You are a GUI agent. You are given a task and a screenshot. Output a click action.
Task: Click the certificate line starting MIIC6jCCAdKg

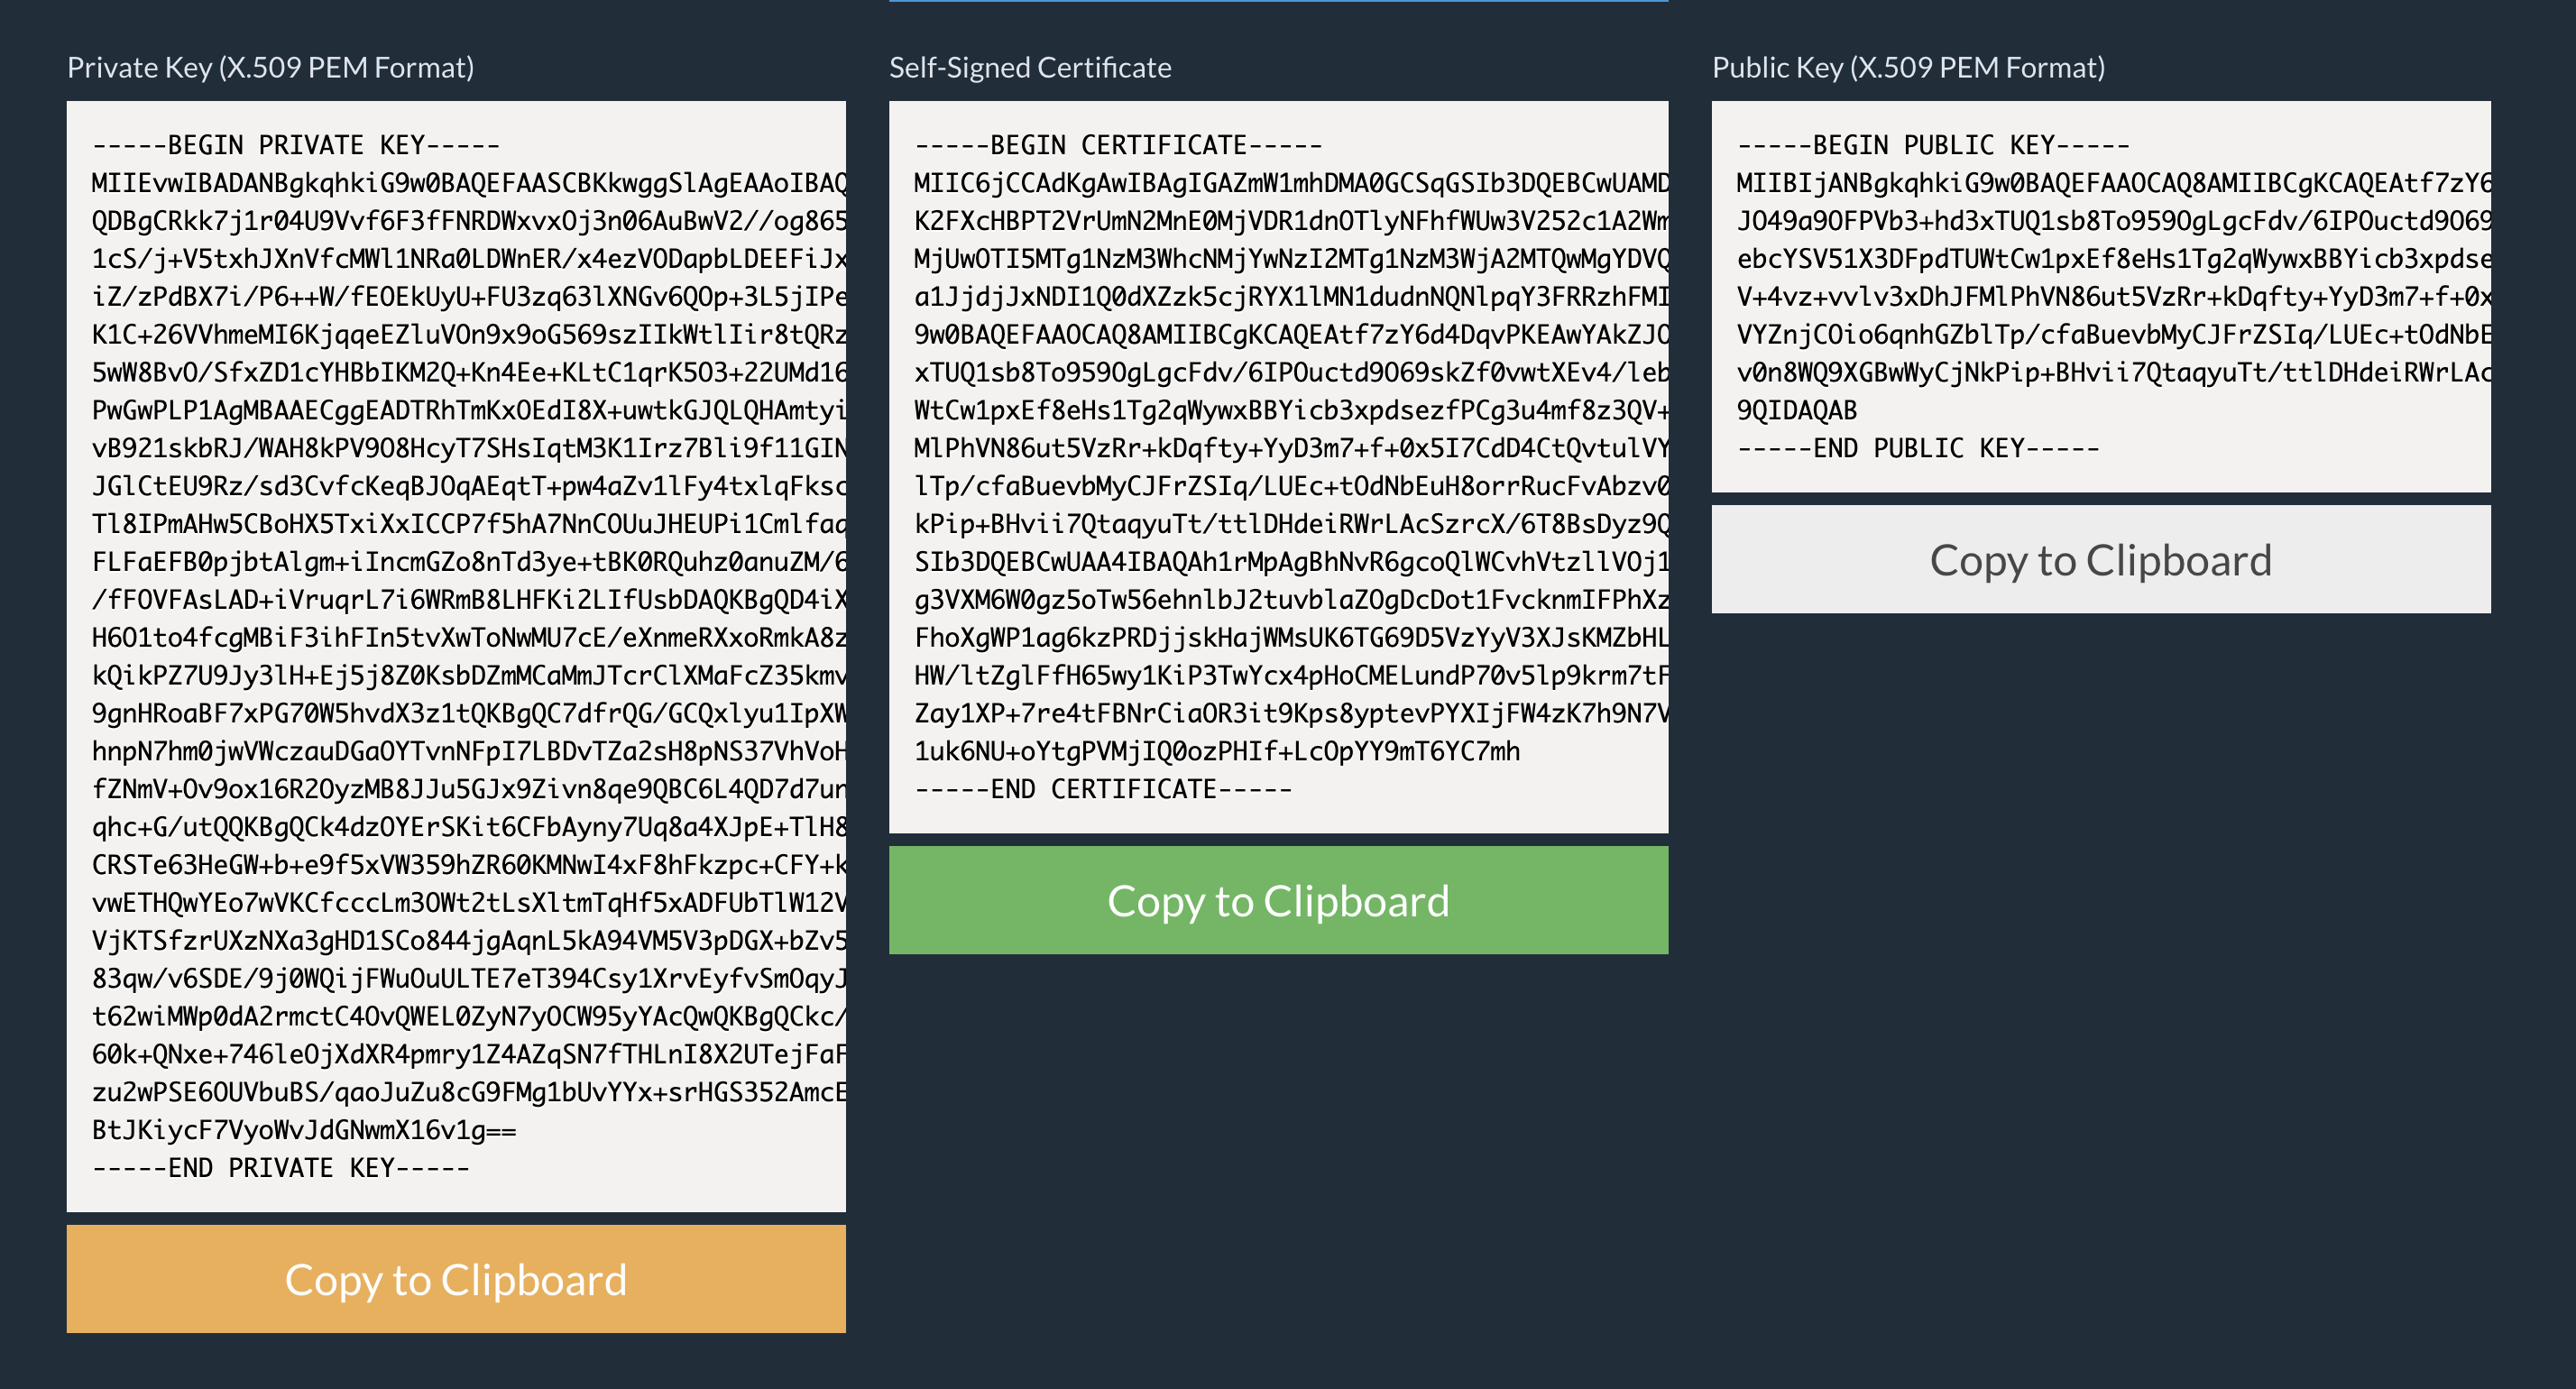(1290, 183)
